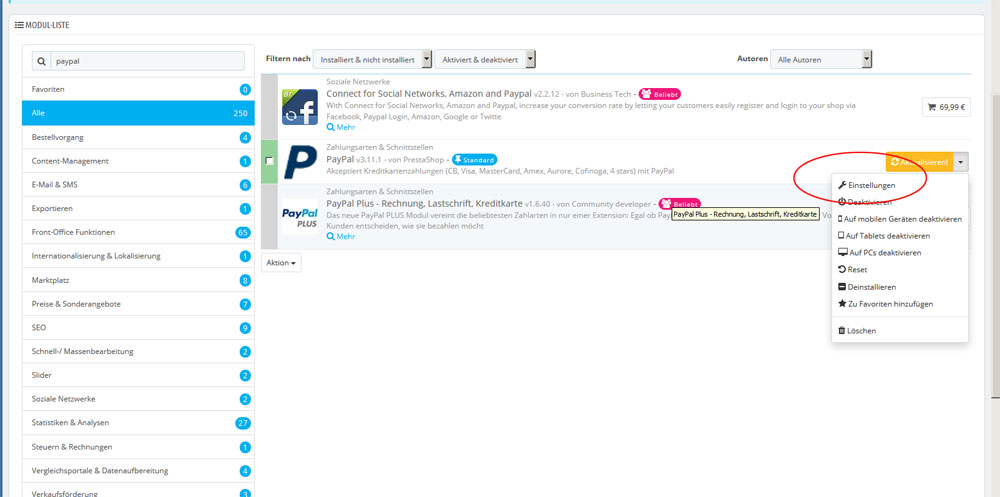Open Mehr link under Connect module

click(341, 127)
